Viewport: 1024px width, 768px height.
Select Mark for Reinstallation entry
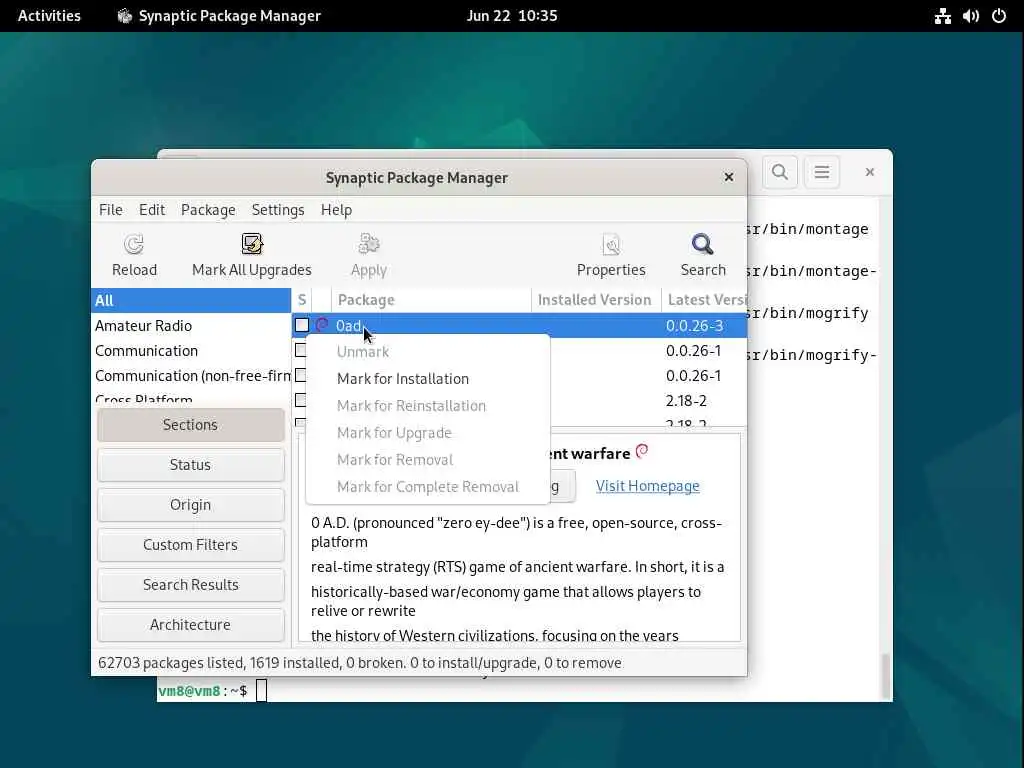pyautogui.click(x=428, y=406)
